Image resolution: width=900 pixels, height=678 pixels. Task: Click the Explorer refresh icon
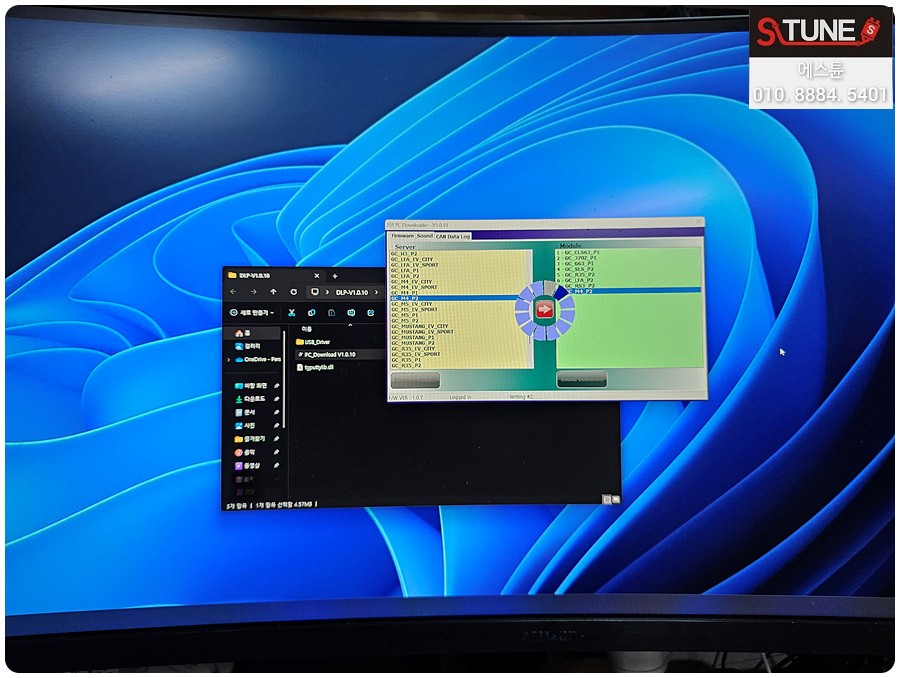[293, 292]
